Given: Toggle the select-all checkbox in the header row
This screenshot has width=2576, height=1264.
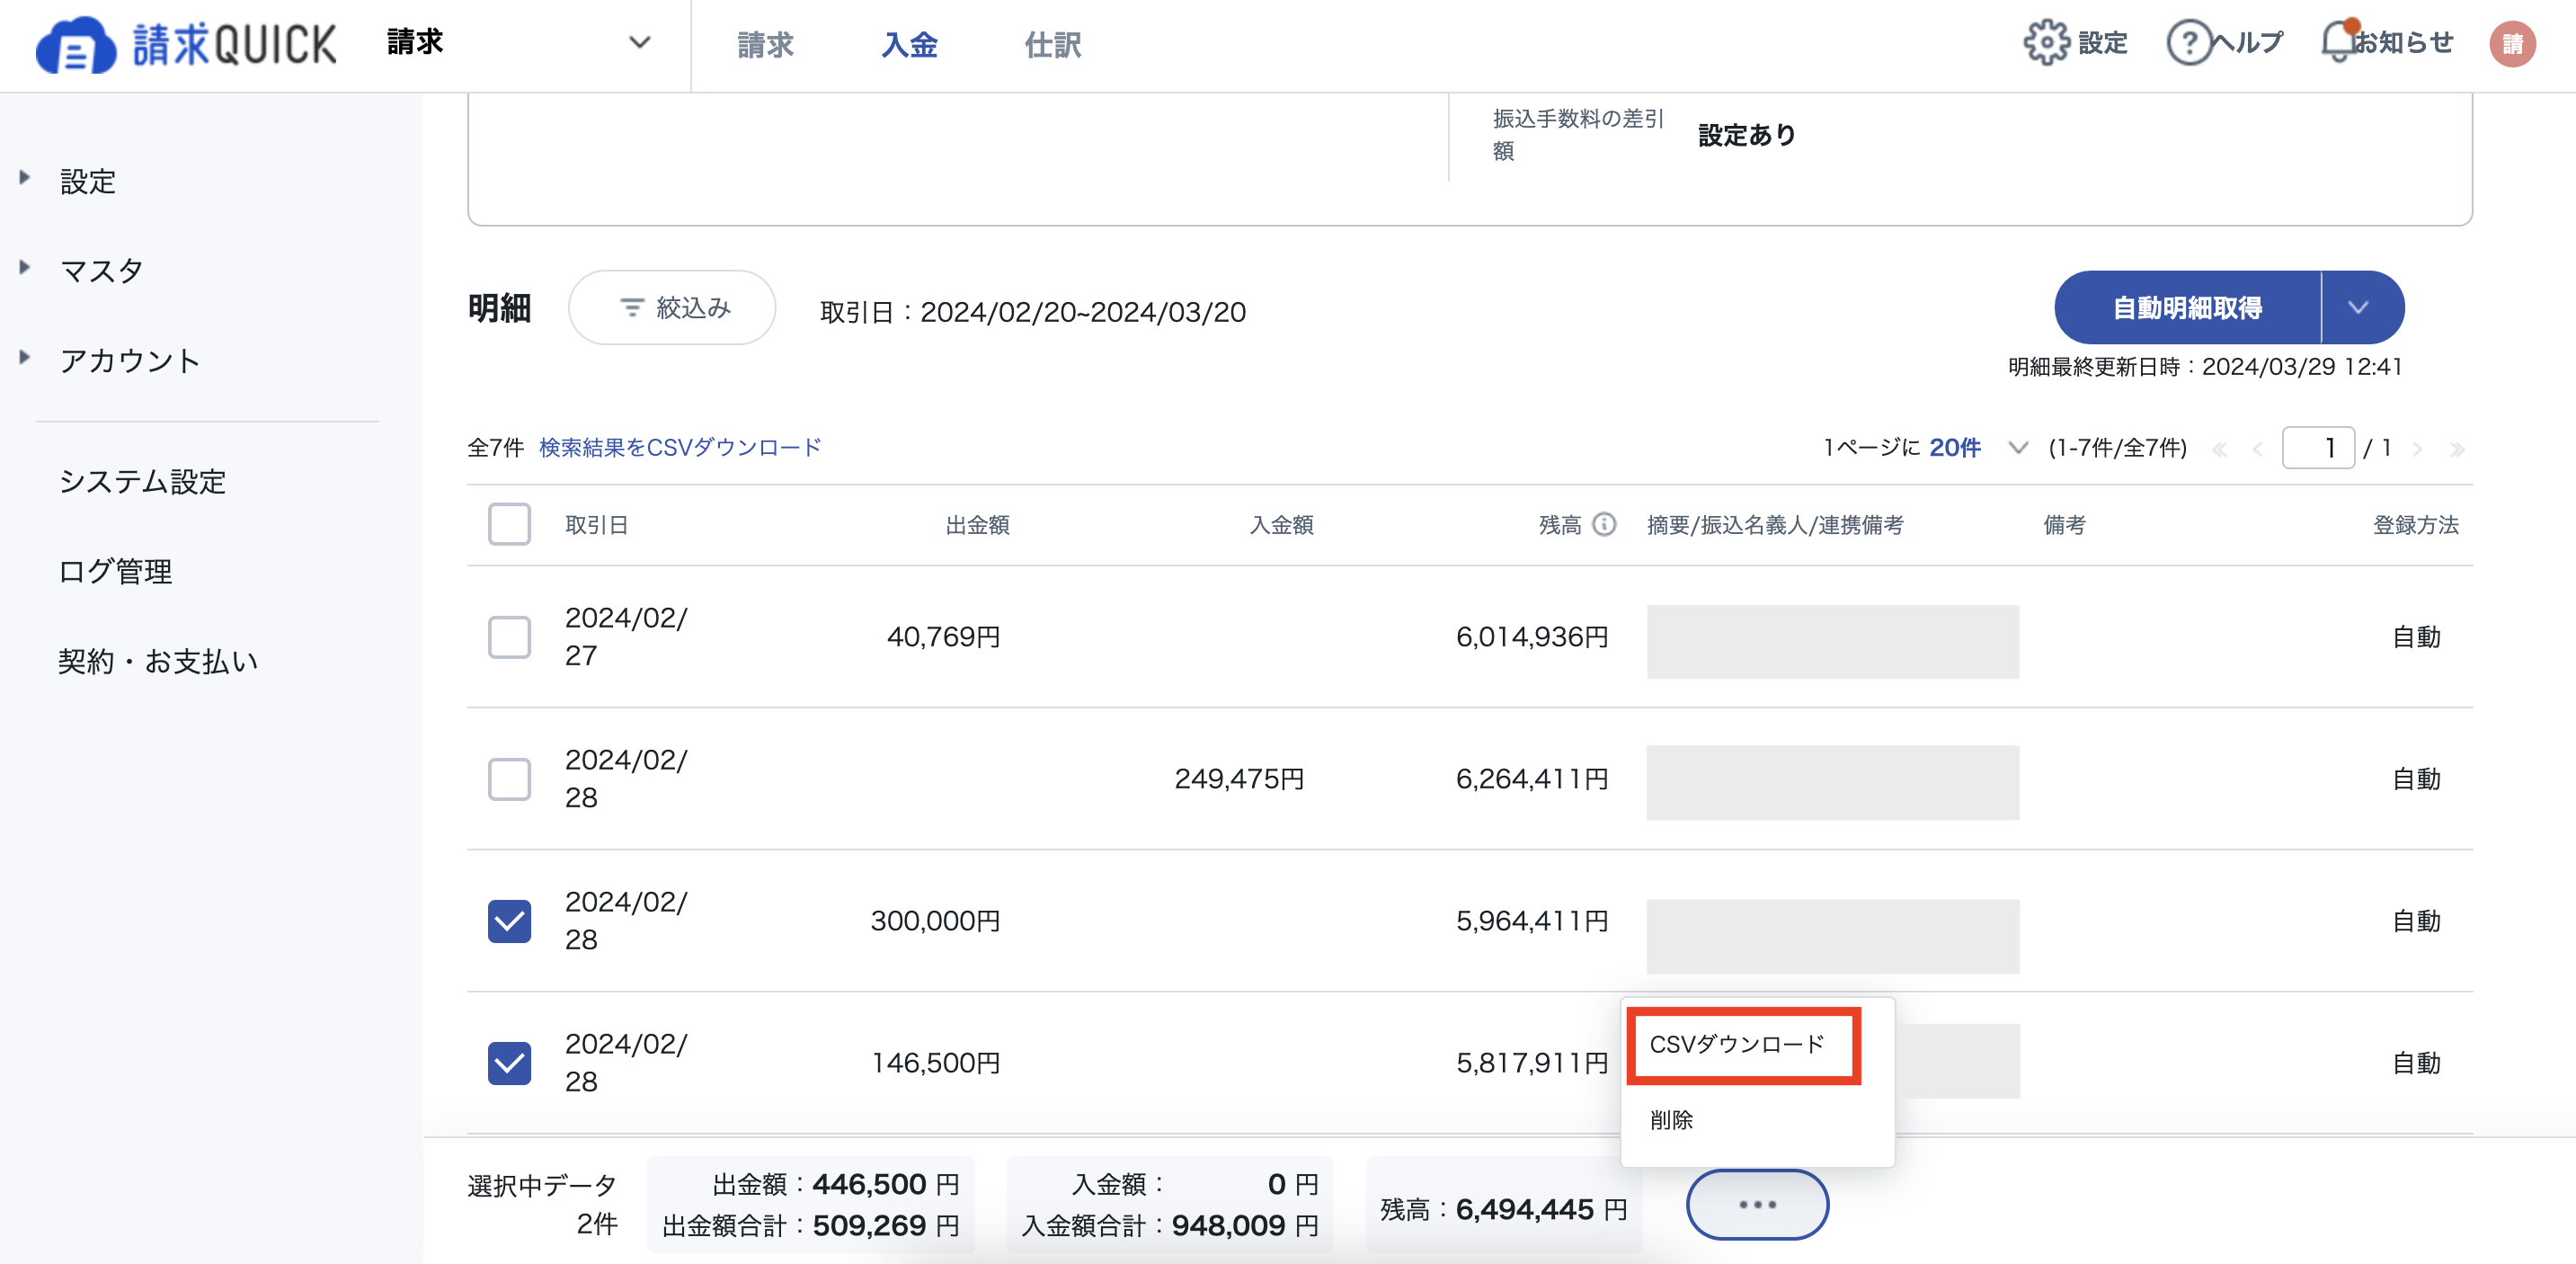Looking at the screenshot, I should (509, 524).
